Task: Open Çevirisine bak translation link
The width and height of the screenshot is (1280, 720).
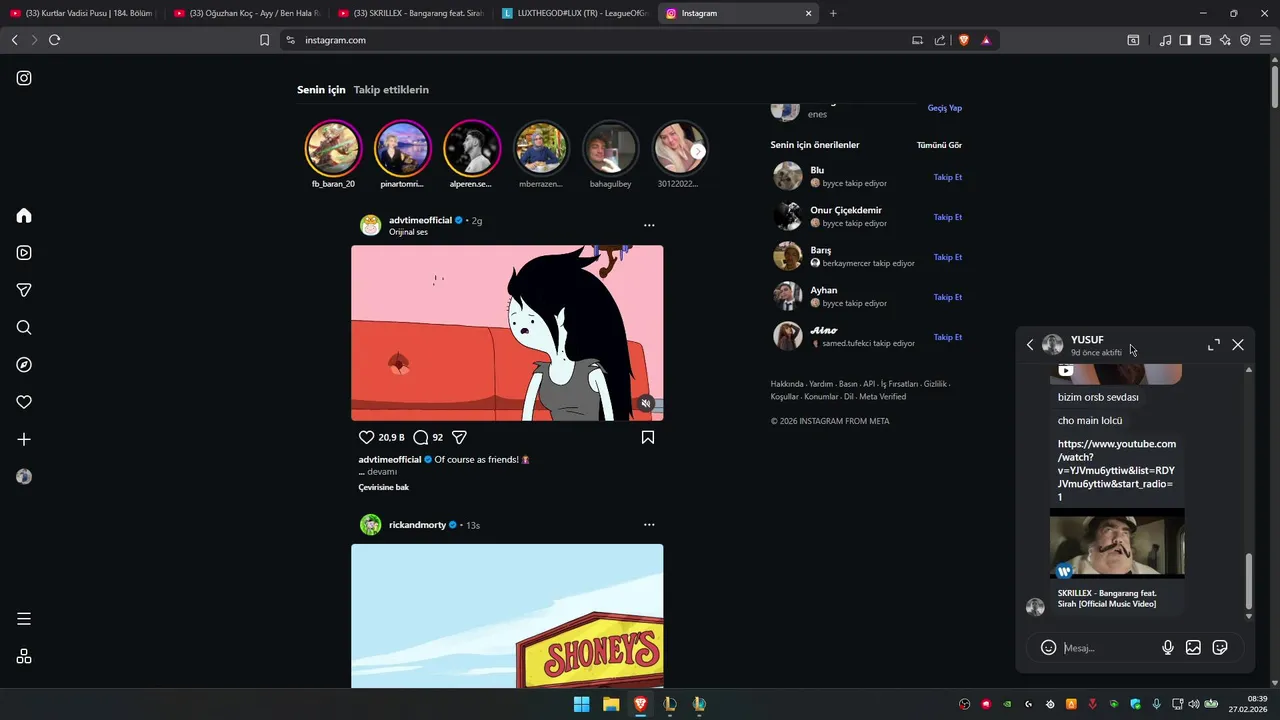Action: tap(384, 487)
